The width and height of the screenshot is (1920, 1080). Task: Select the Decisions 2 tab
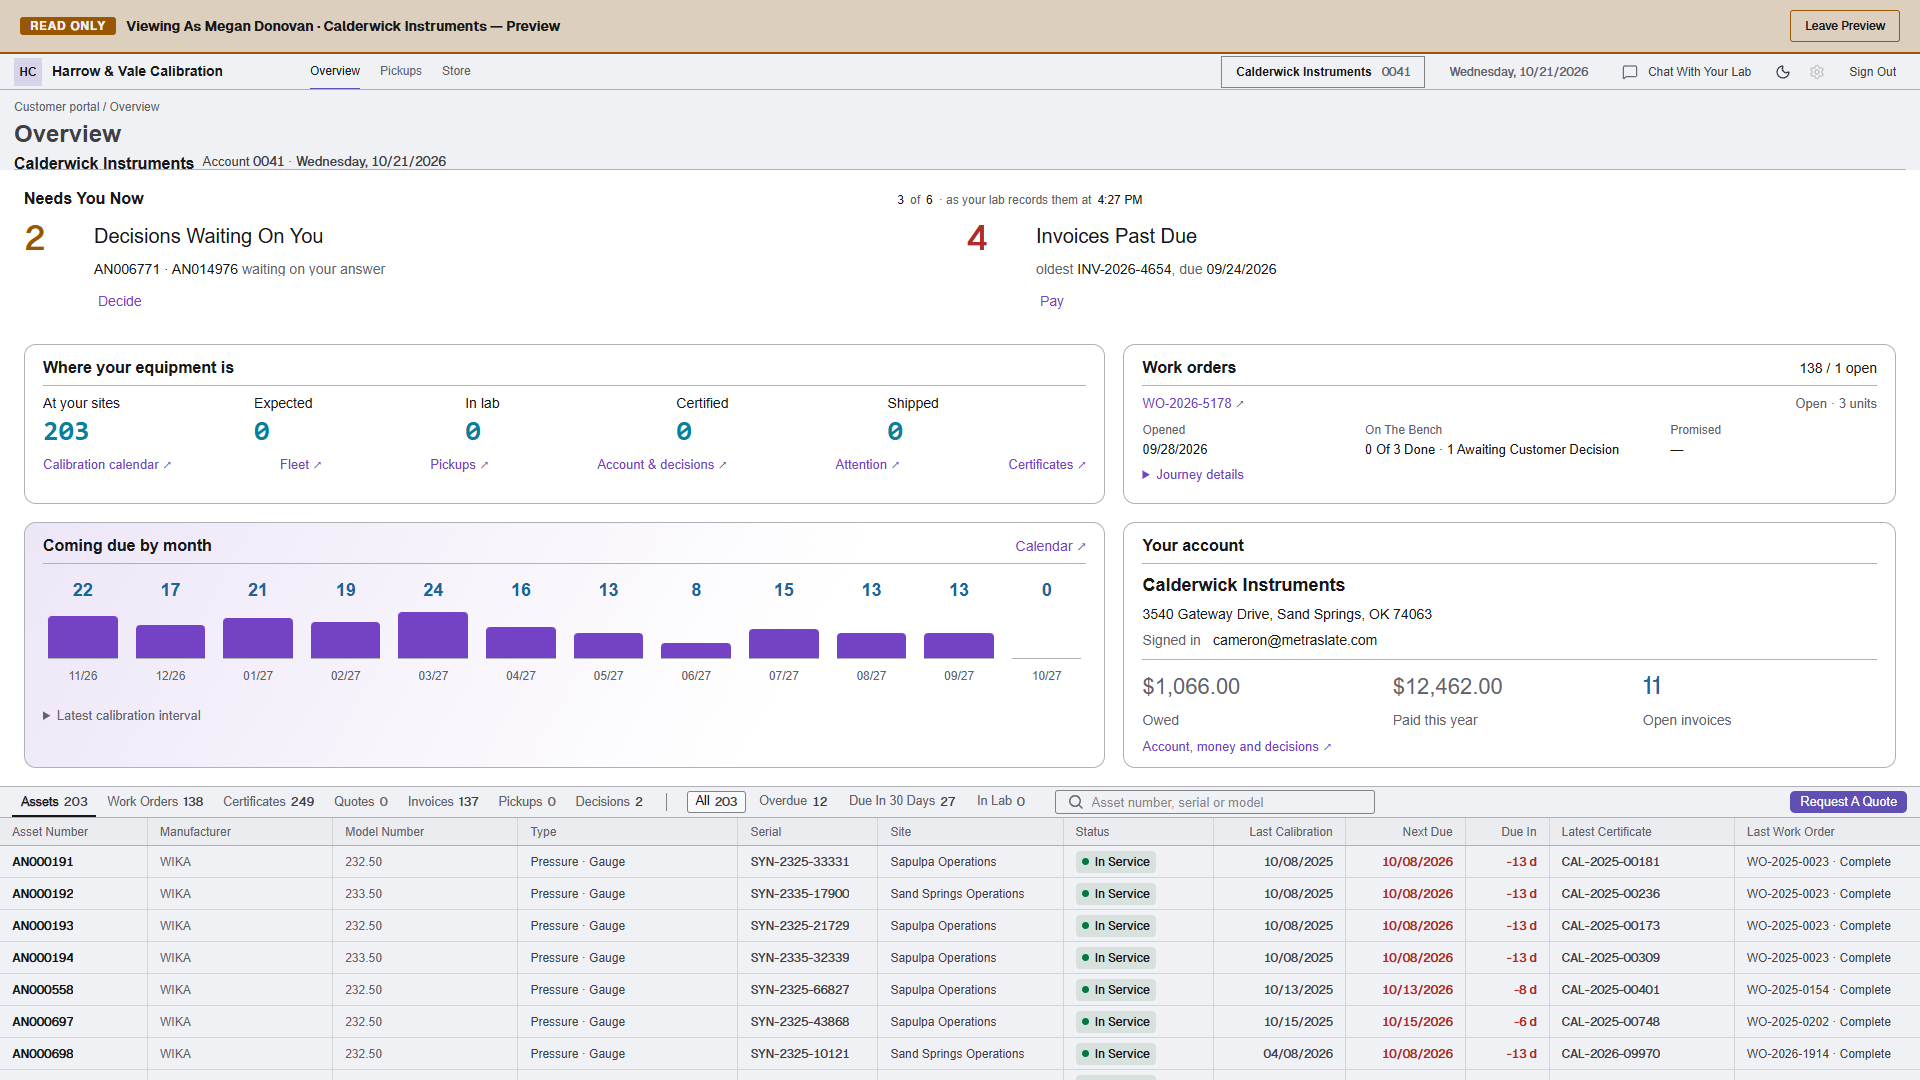[x=609, y=802]
